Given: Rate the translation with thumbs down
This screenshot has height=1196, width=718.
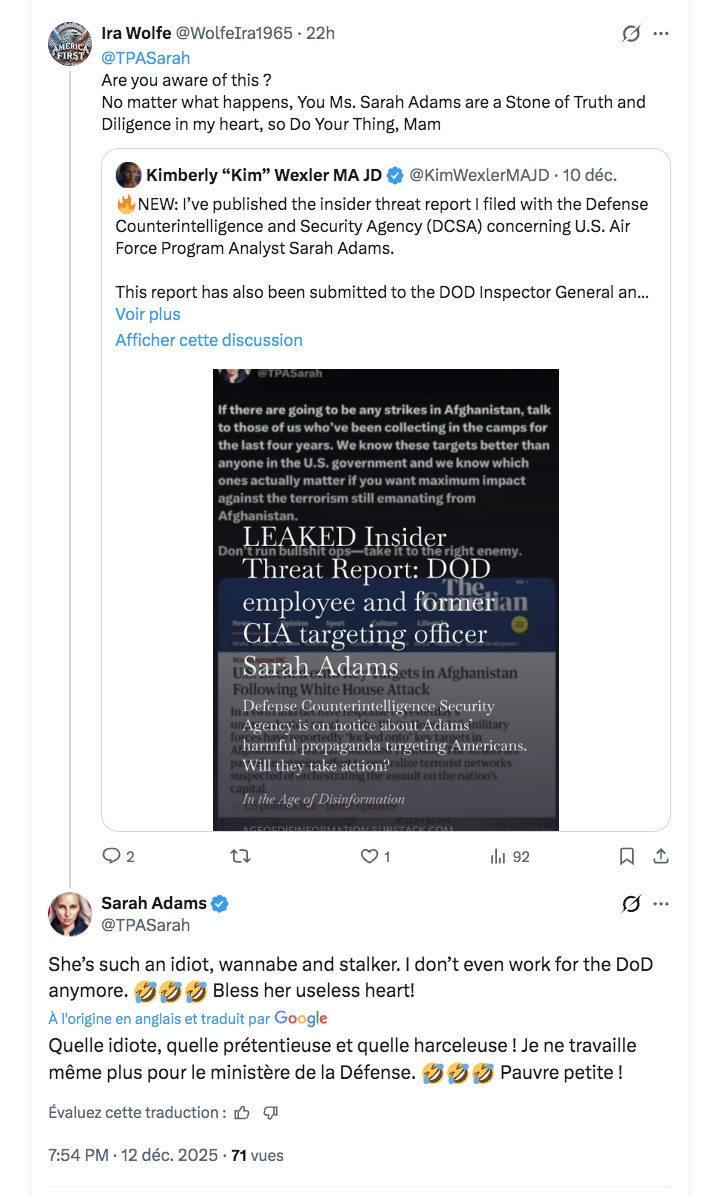Looking at the screenshot, I should point(270,1112).
